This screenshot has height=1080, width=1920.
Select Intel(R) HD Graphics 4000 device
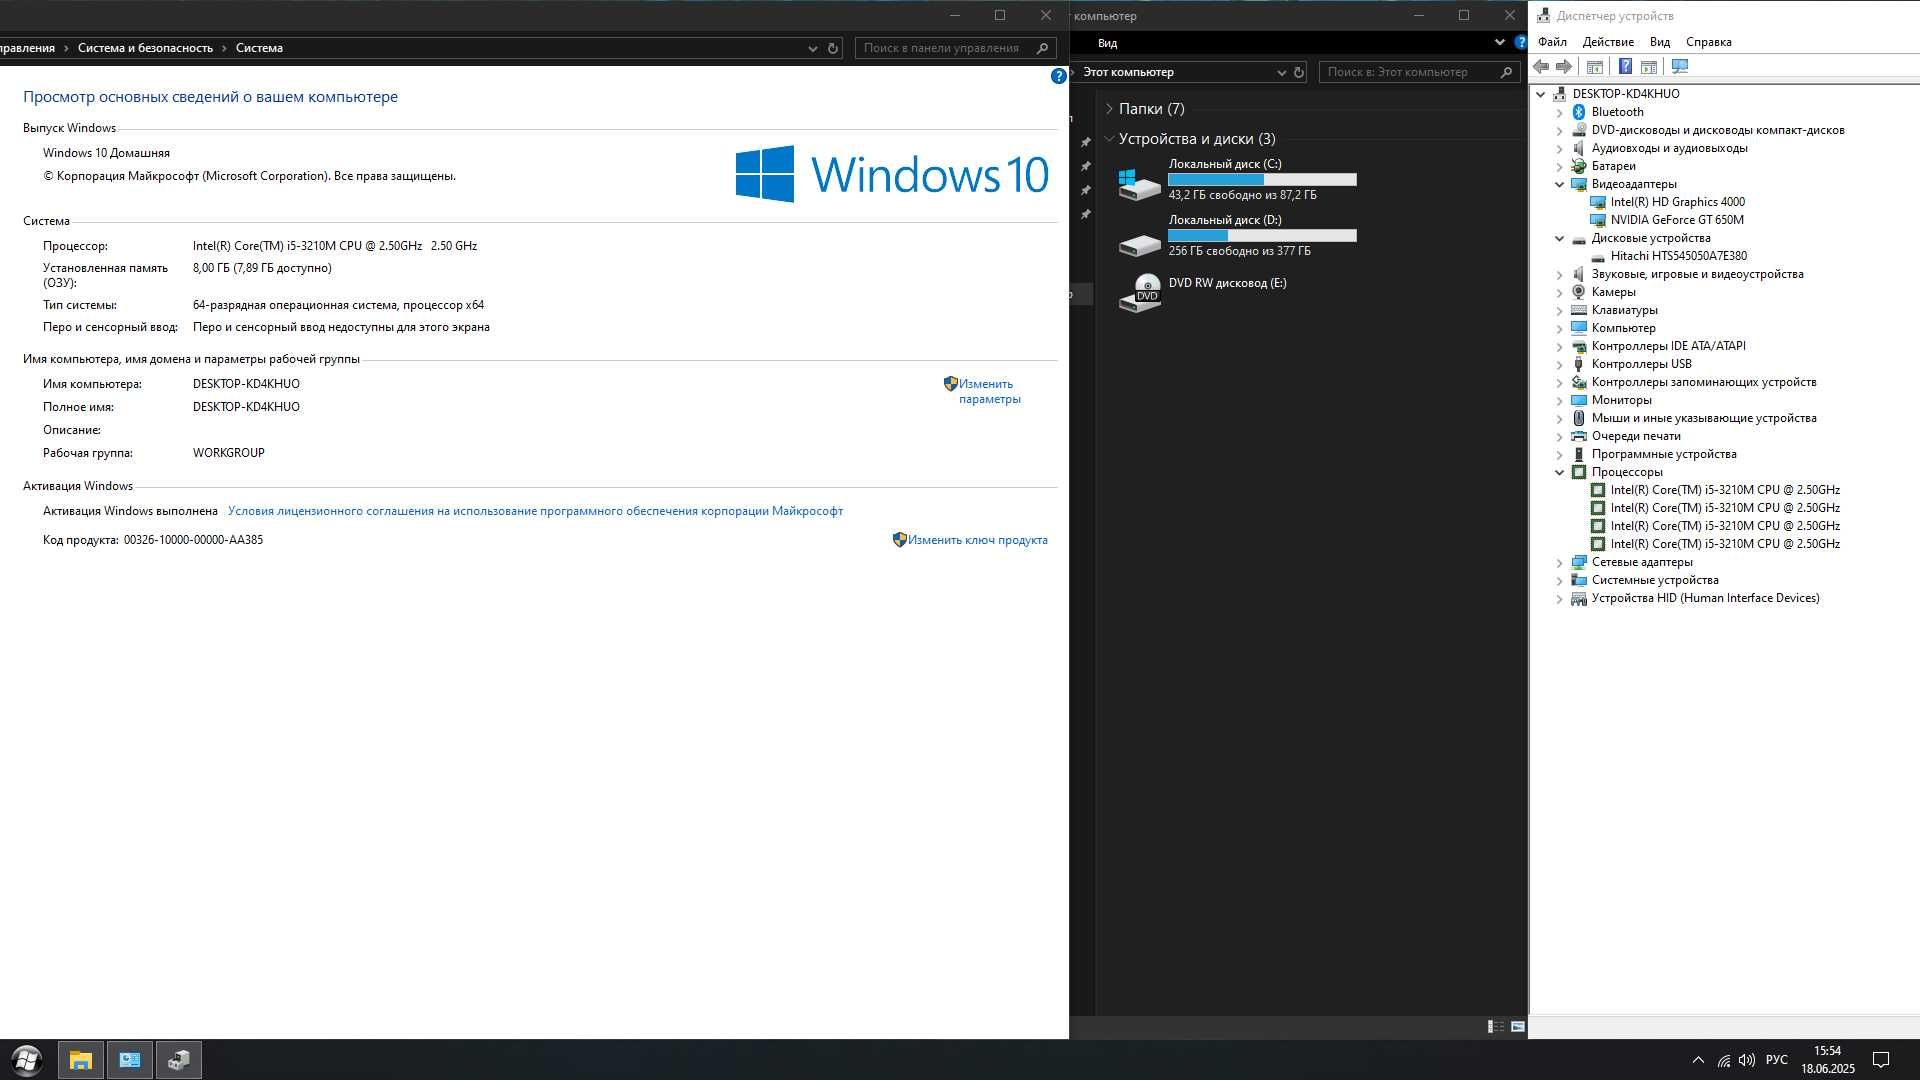1677,202
